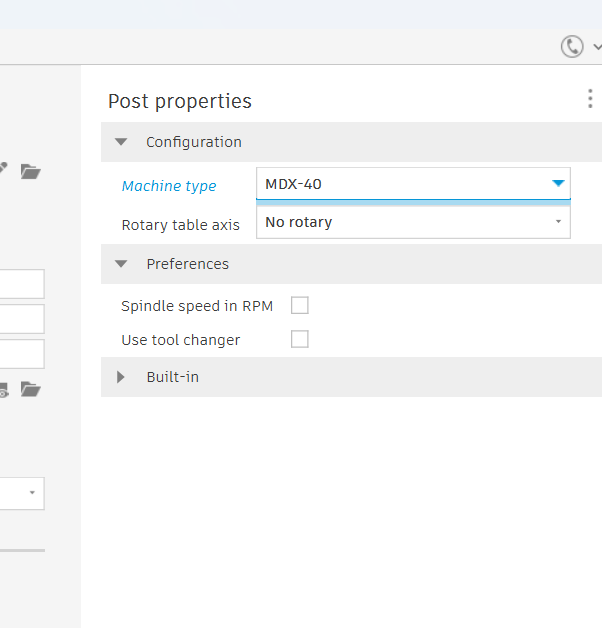Collapse the Configuration section
The height and width of the screenshot is (628, 602).
(x=121, y=142)
